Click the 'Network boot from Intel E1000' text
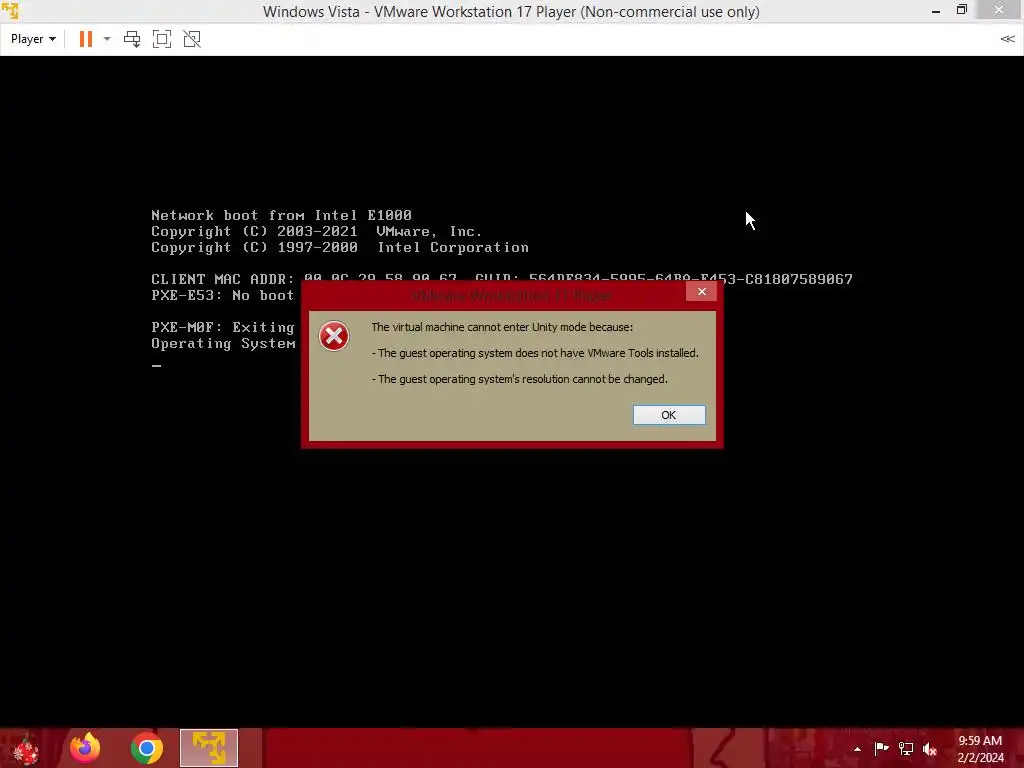 (281, 216)
